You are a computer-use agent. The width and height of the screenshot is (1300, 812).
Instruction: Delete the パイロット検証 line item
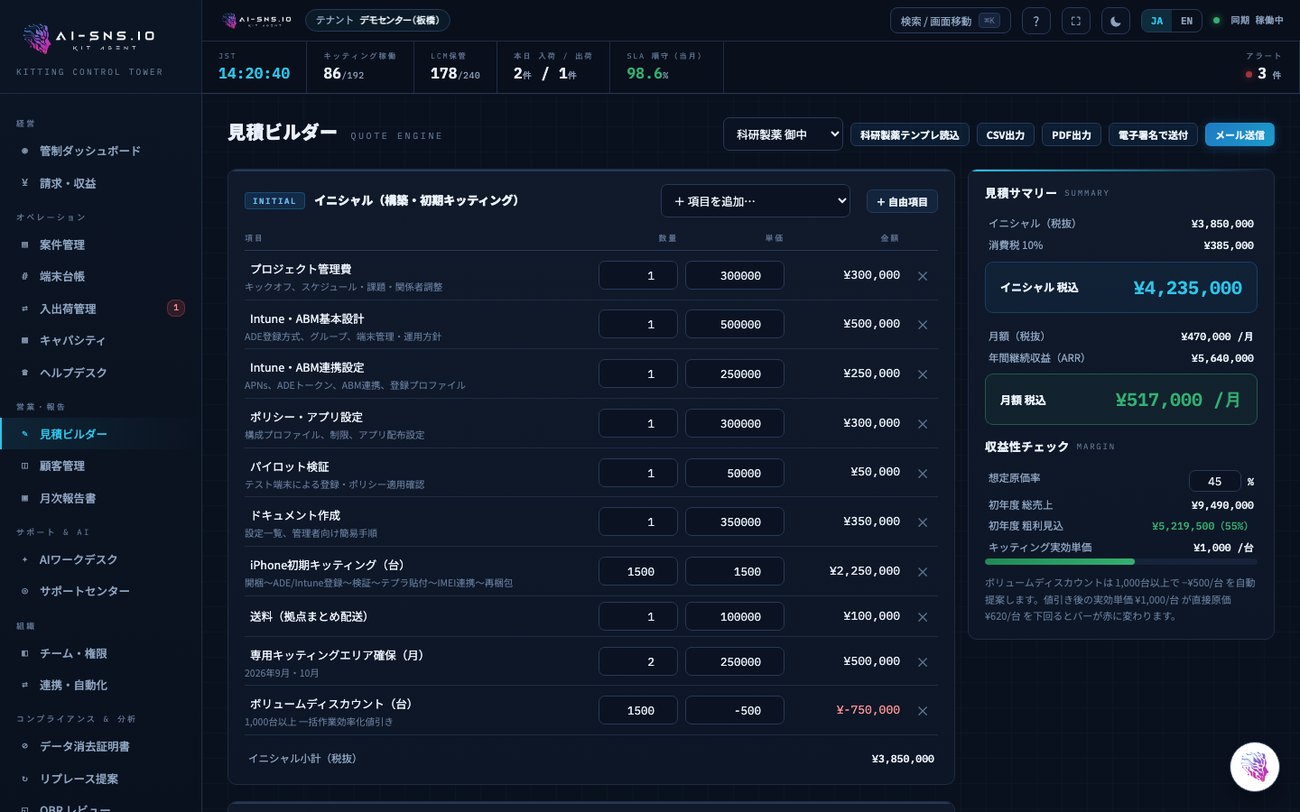923,473
